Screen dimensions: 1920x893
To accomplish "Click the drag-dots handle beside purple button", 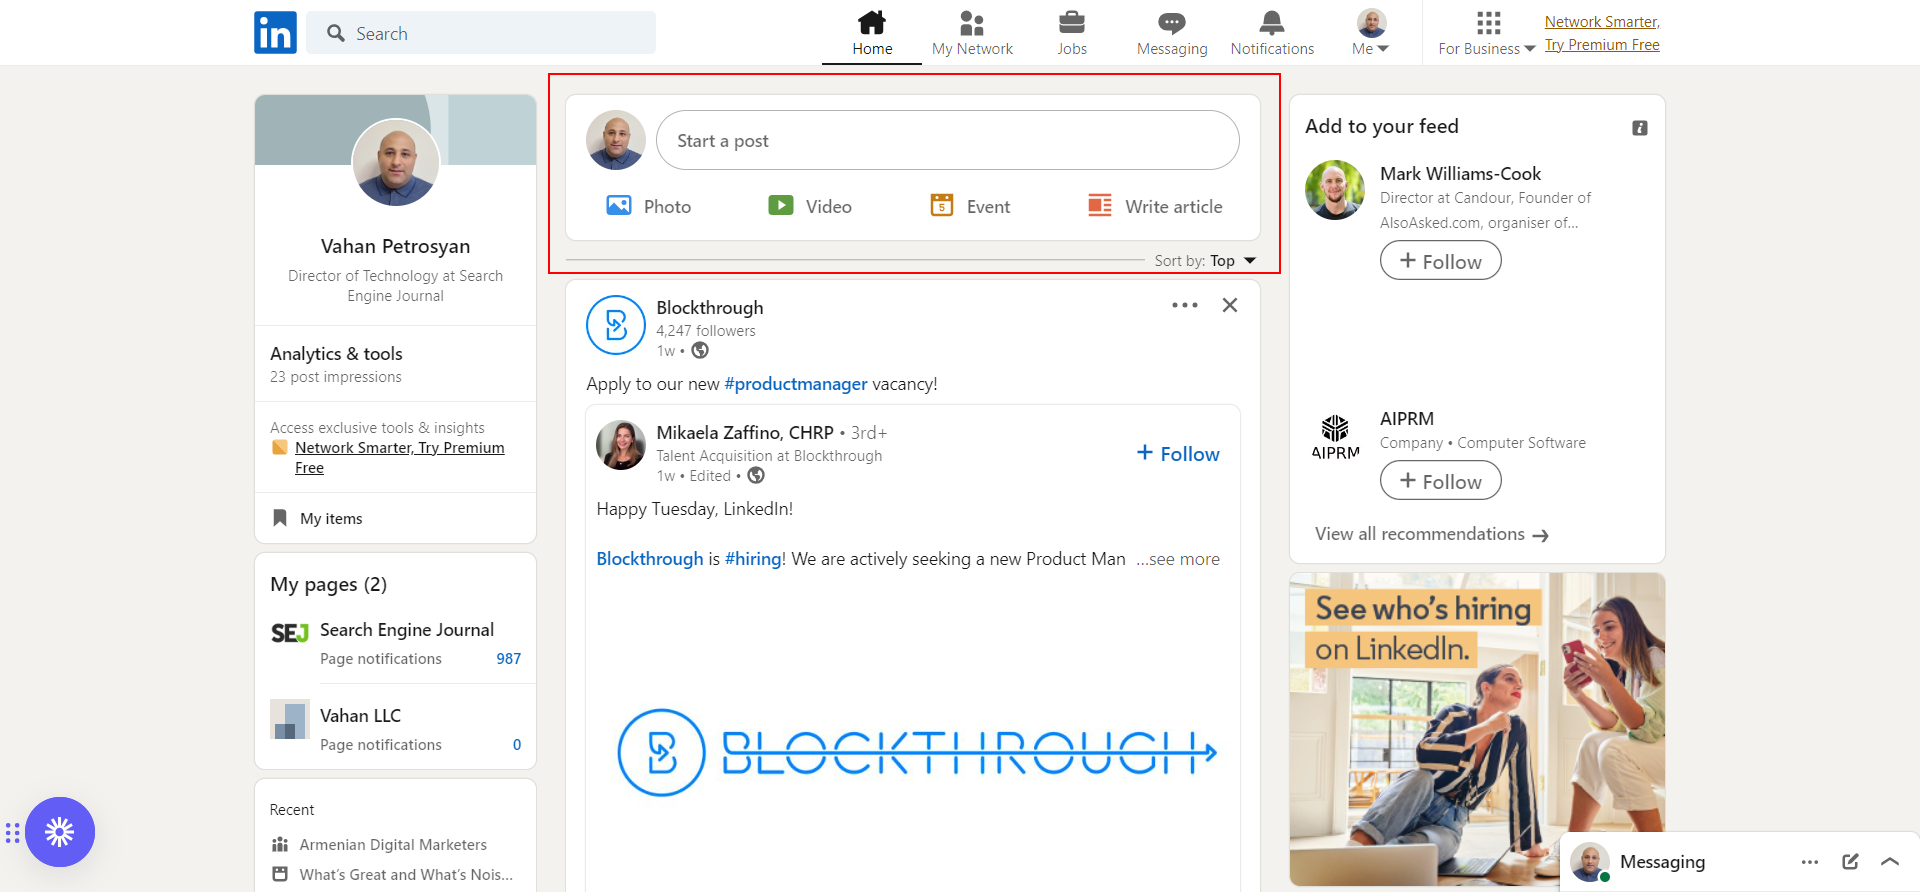I will [x=13, y=832].
